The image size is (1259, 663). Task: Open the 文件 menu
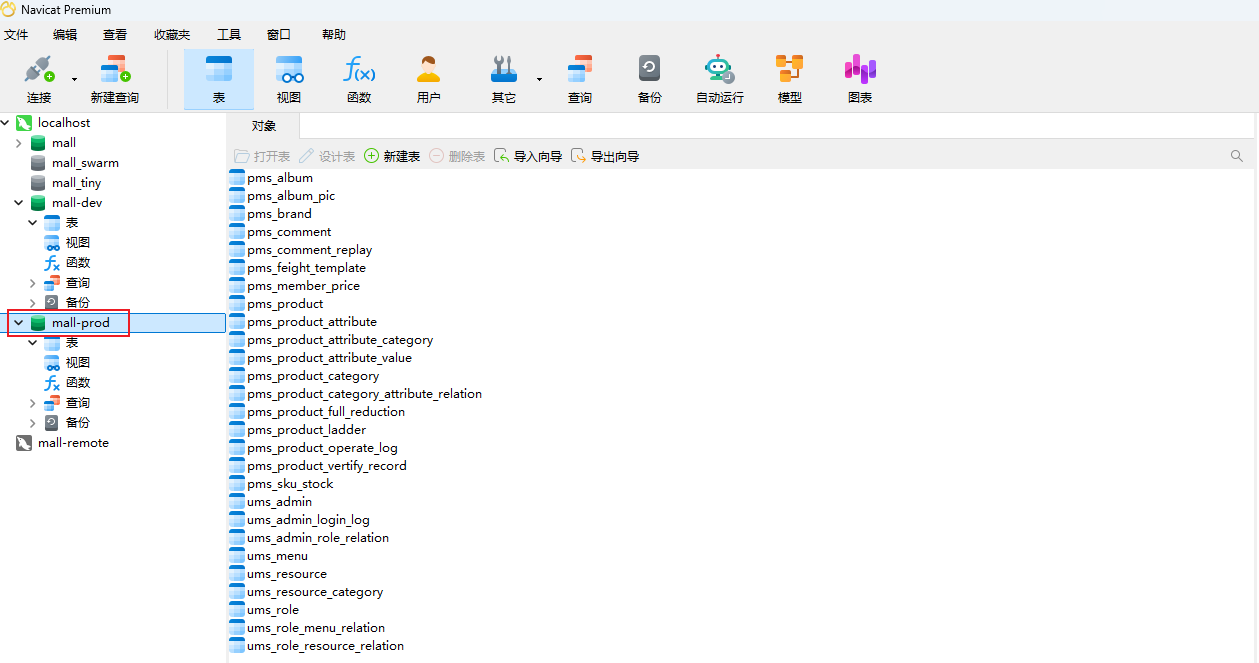coord(16,34)
